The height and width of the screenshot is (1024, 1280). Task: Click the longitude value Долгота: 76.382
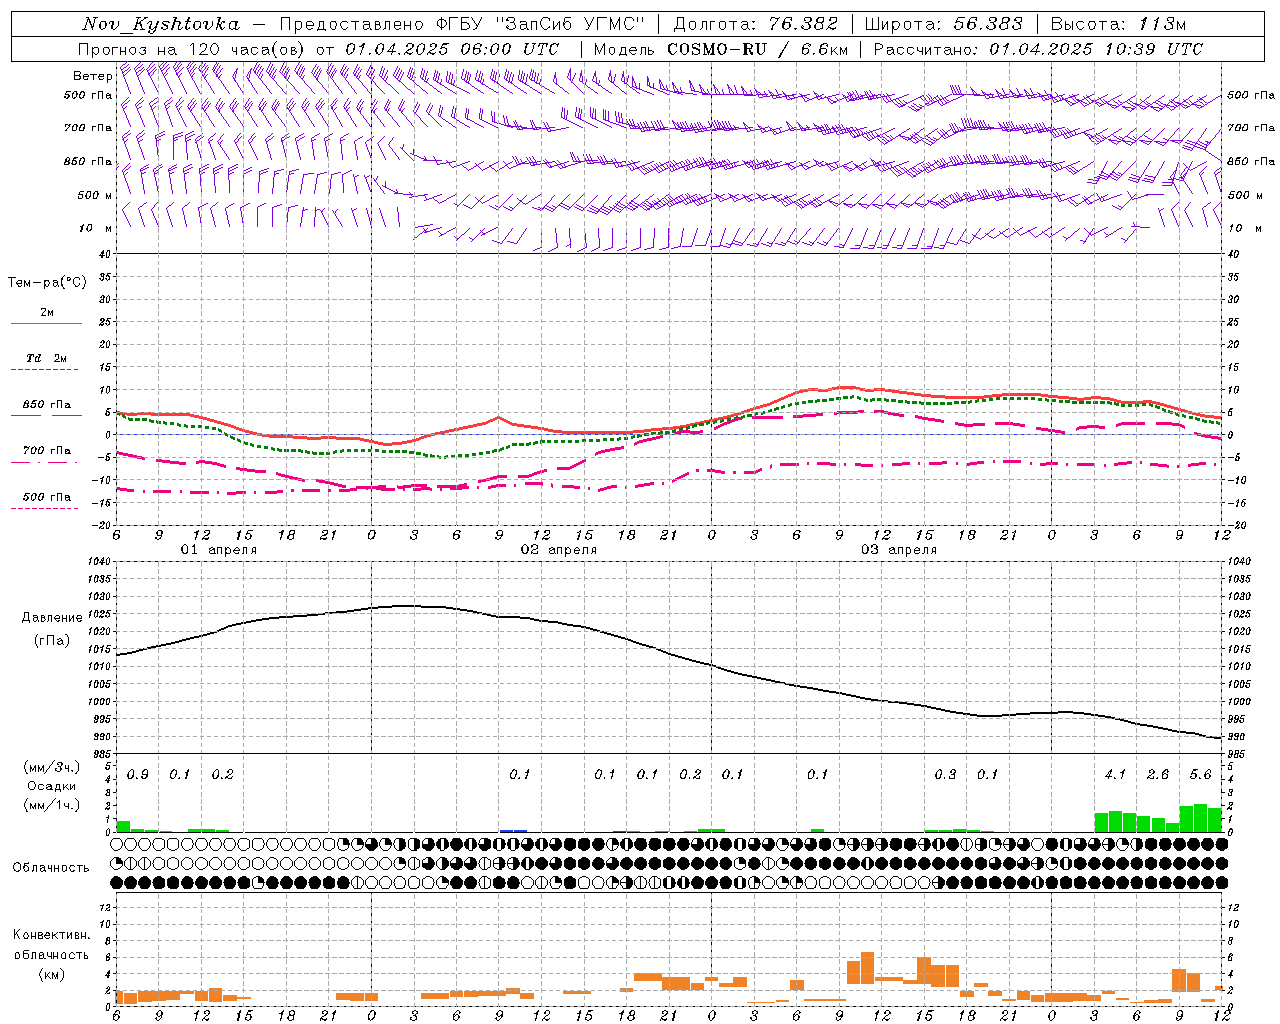tap(756, 24)
